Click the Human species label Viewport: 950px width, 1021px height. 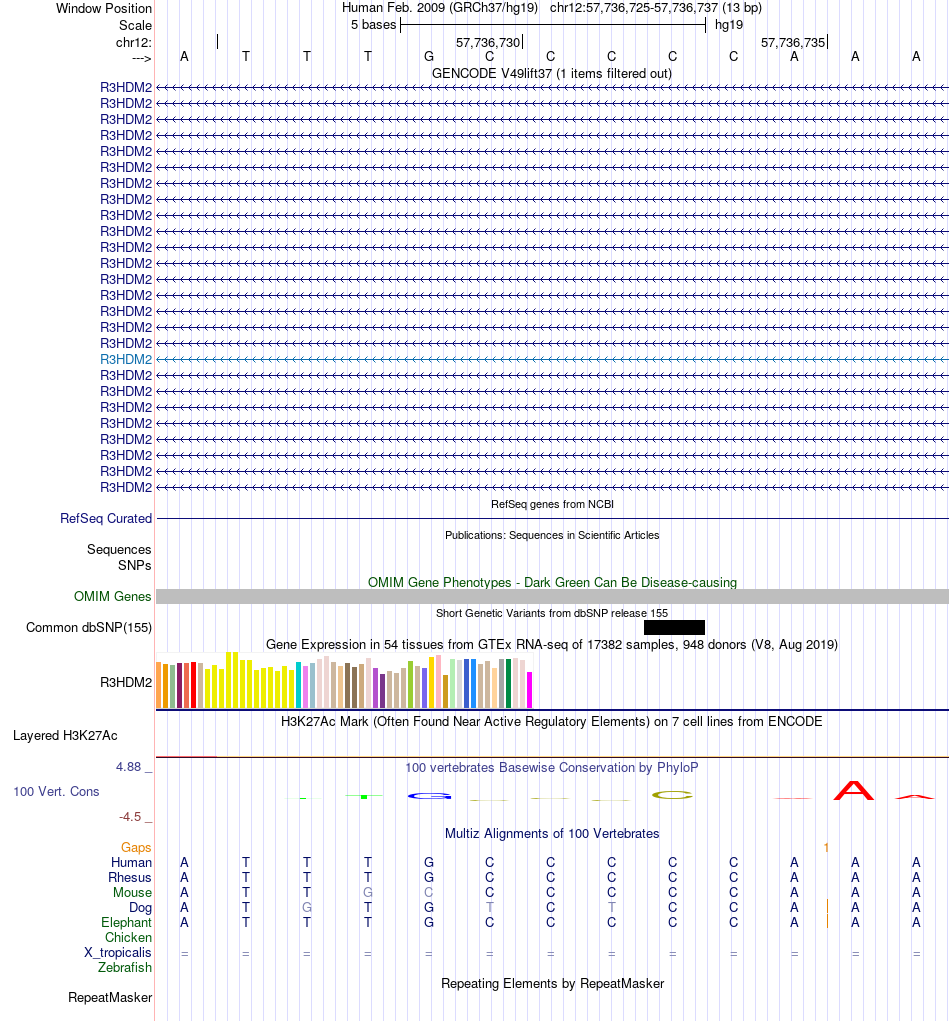click(131, 862)
